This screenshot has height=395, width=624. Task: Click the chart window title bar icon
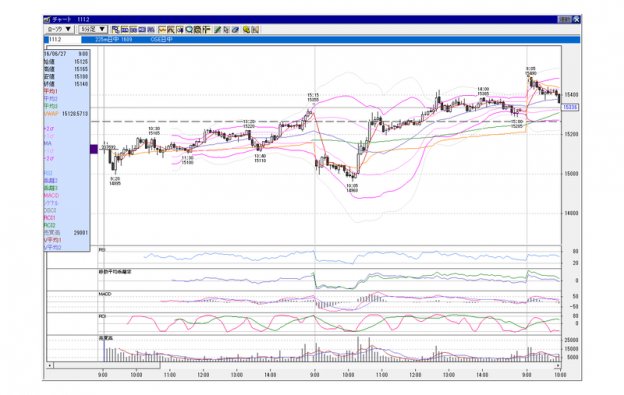47,19
